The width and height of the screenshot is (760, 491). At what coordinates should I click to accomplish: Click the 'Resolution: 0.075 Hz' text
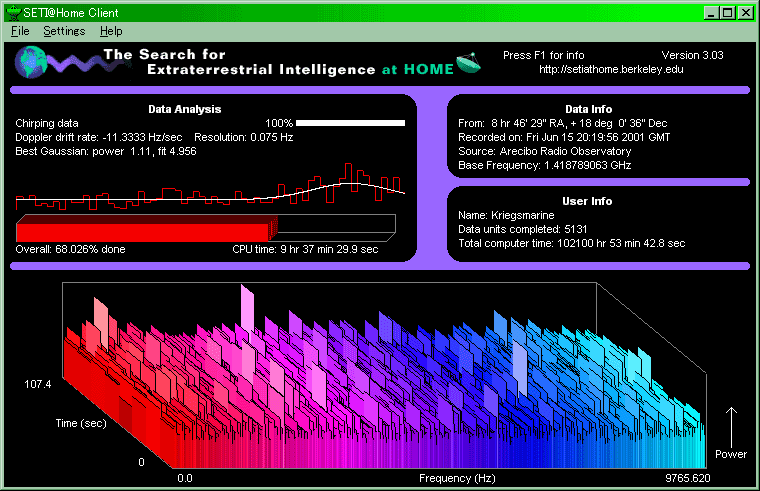244,137
